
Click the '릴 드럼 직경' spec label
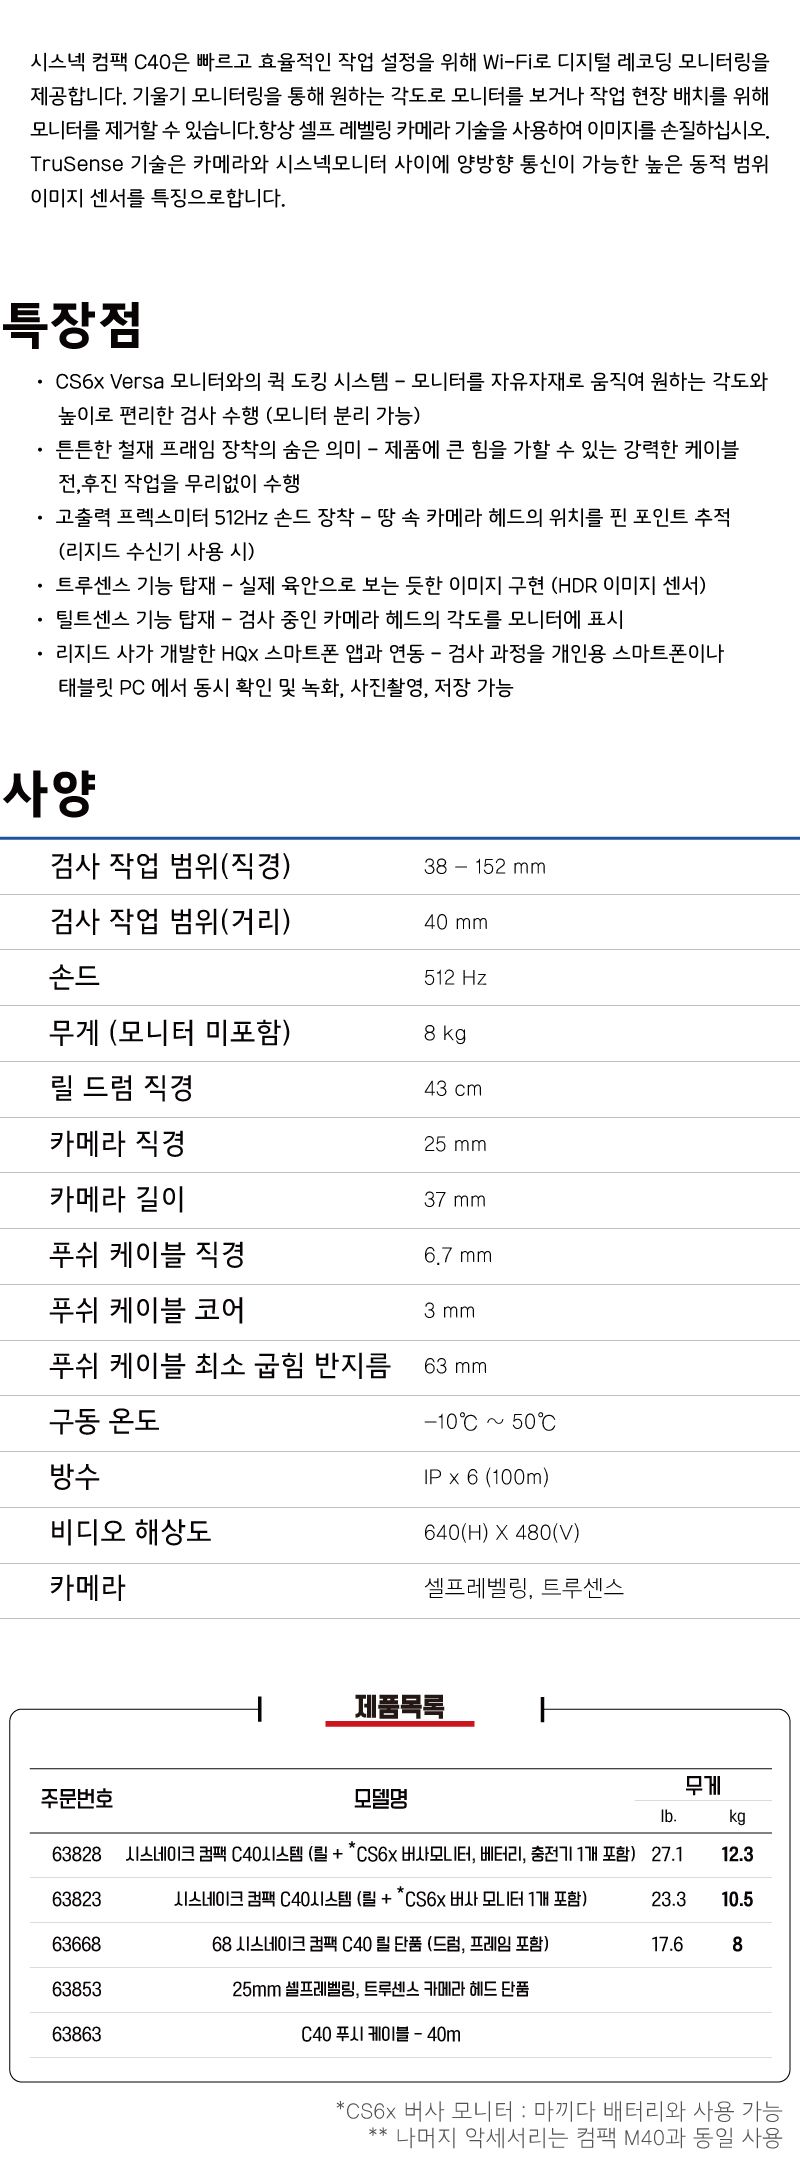pos(121,1087)
